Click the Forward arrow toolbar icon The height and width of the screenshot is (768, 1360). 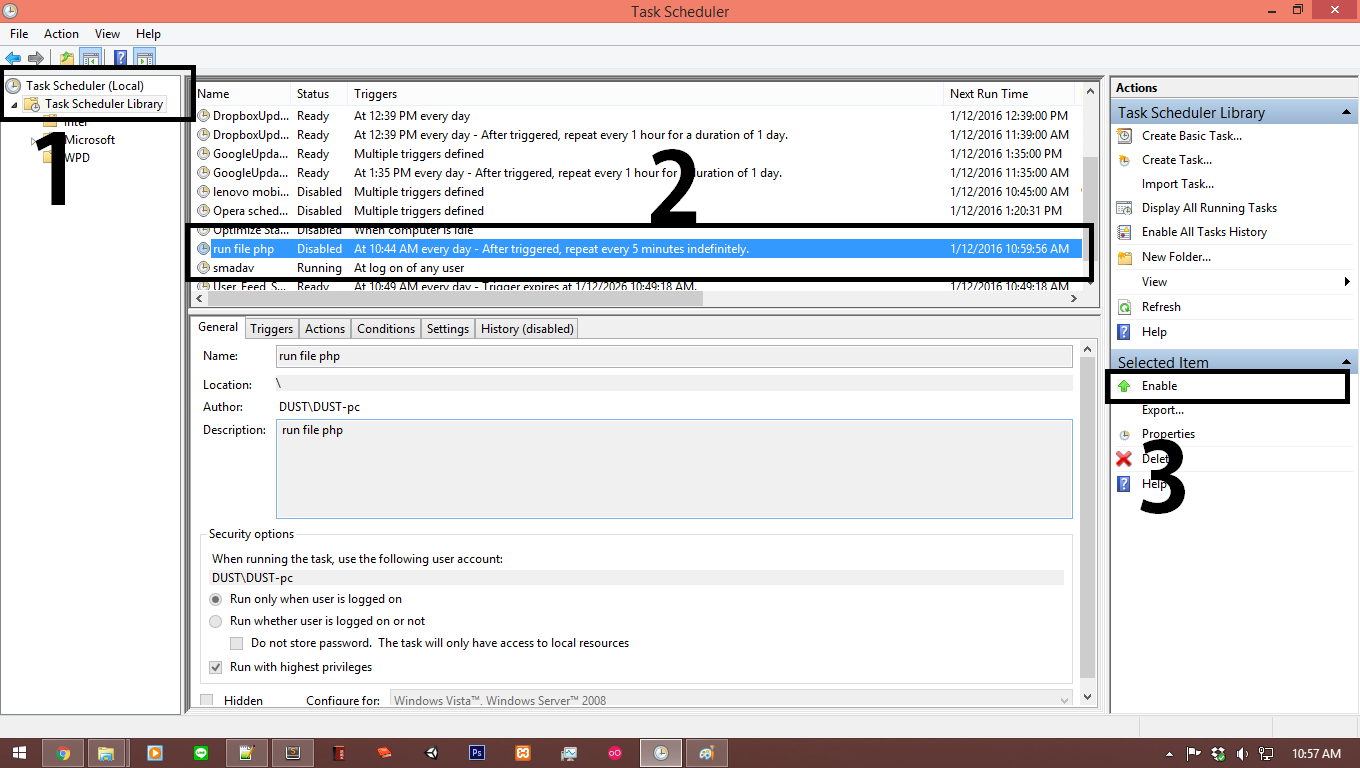(x=36, y=58)
